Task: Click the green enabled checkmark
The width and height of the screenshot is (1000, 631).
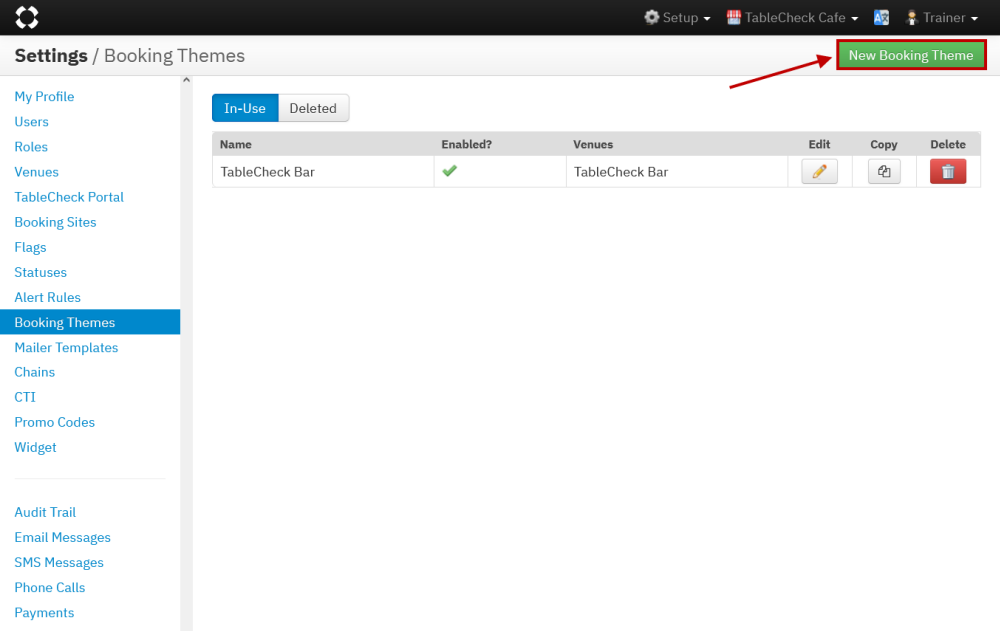Action: pos(450,170)
